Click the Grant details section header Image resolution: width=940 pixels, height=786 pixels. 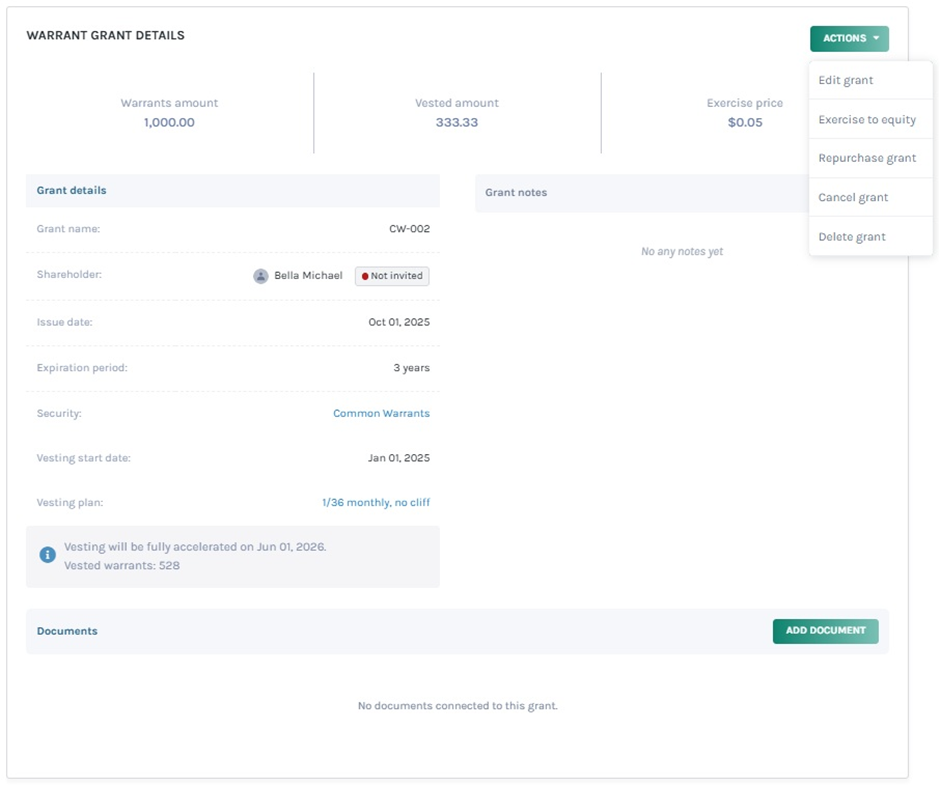[x=71, y=191]
